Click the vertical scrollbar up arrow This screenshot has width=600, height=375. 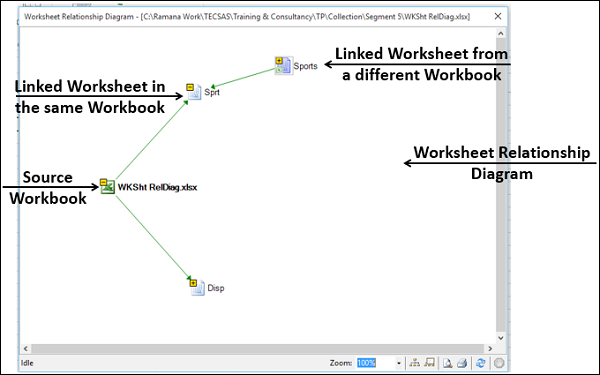point(501,33)
